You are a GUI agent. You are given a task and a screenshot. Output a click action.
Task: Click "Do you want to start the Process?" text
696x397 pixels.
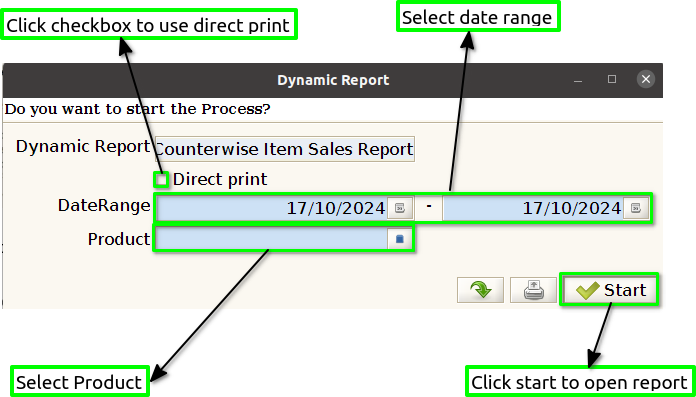tap(137, 109)
